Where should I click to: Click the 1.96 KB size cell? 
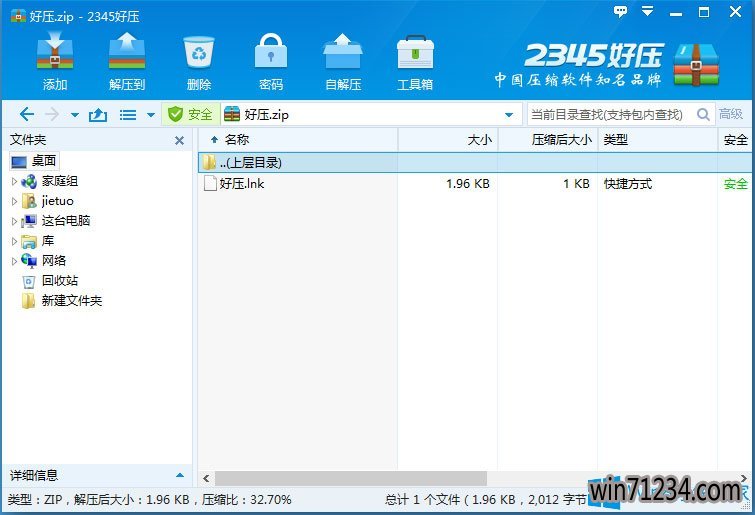point(468,183)
